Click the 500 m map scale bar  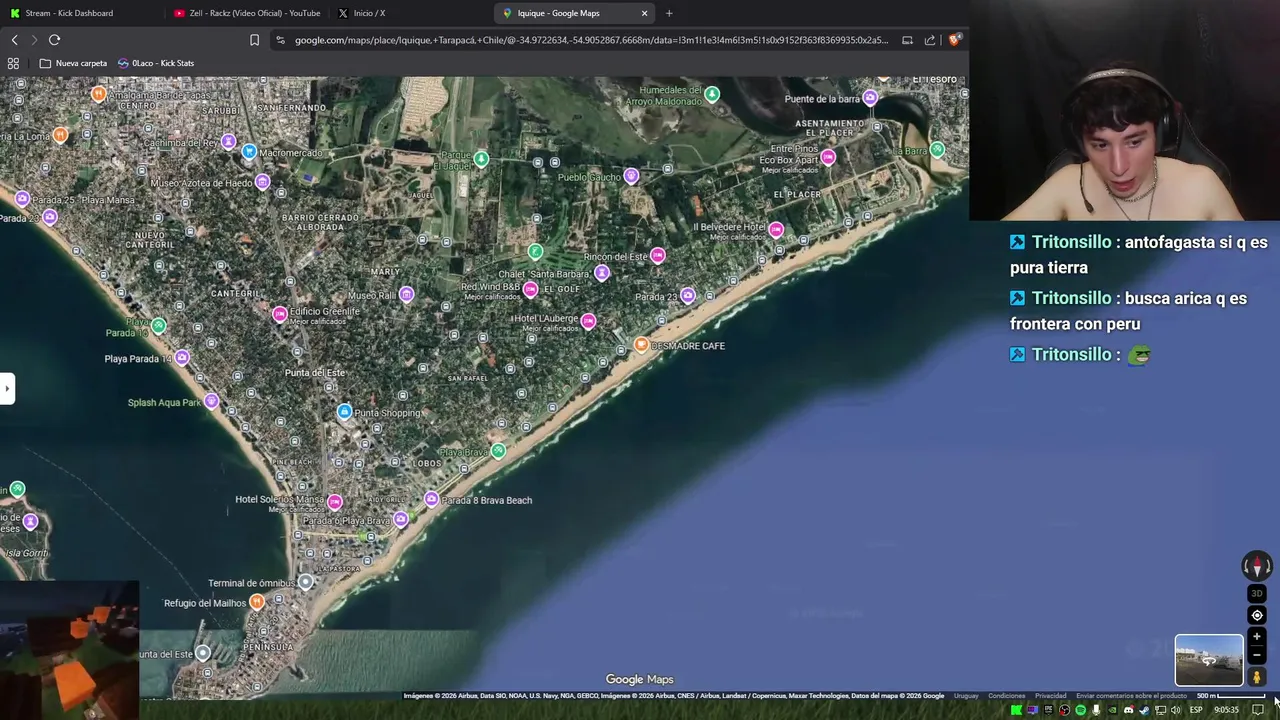click(x=1230, y=696)
